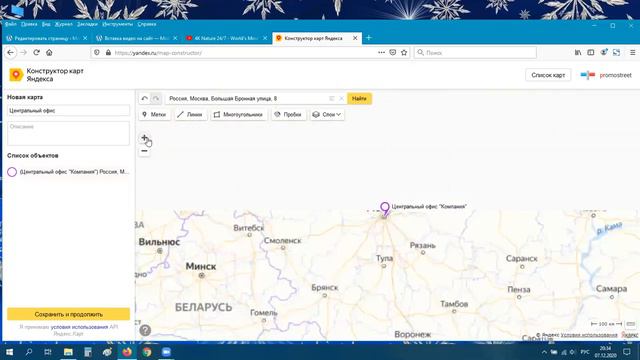Toggle the Firefox sidebar icon
The height and width of the screenshot is (360, 640).
click(x=591, y=53)
